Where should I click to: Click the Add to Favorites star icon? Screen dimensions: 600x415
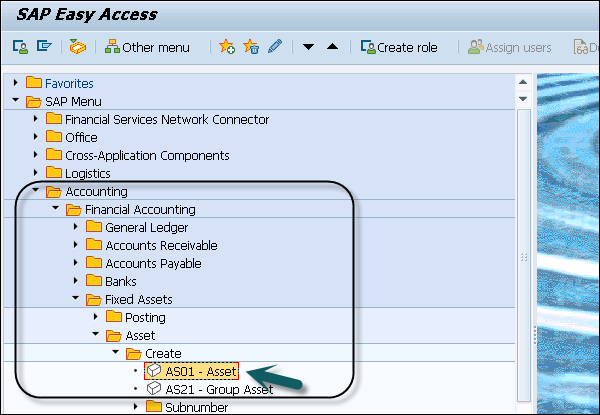click(226, 47)
